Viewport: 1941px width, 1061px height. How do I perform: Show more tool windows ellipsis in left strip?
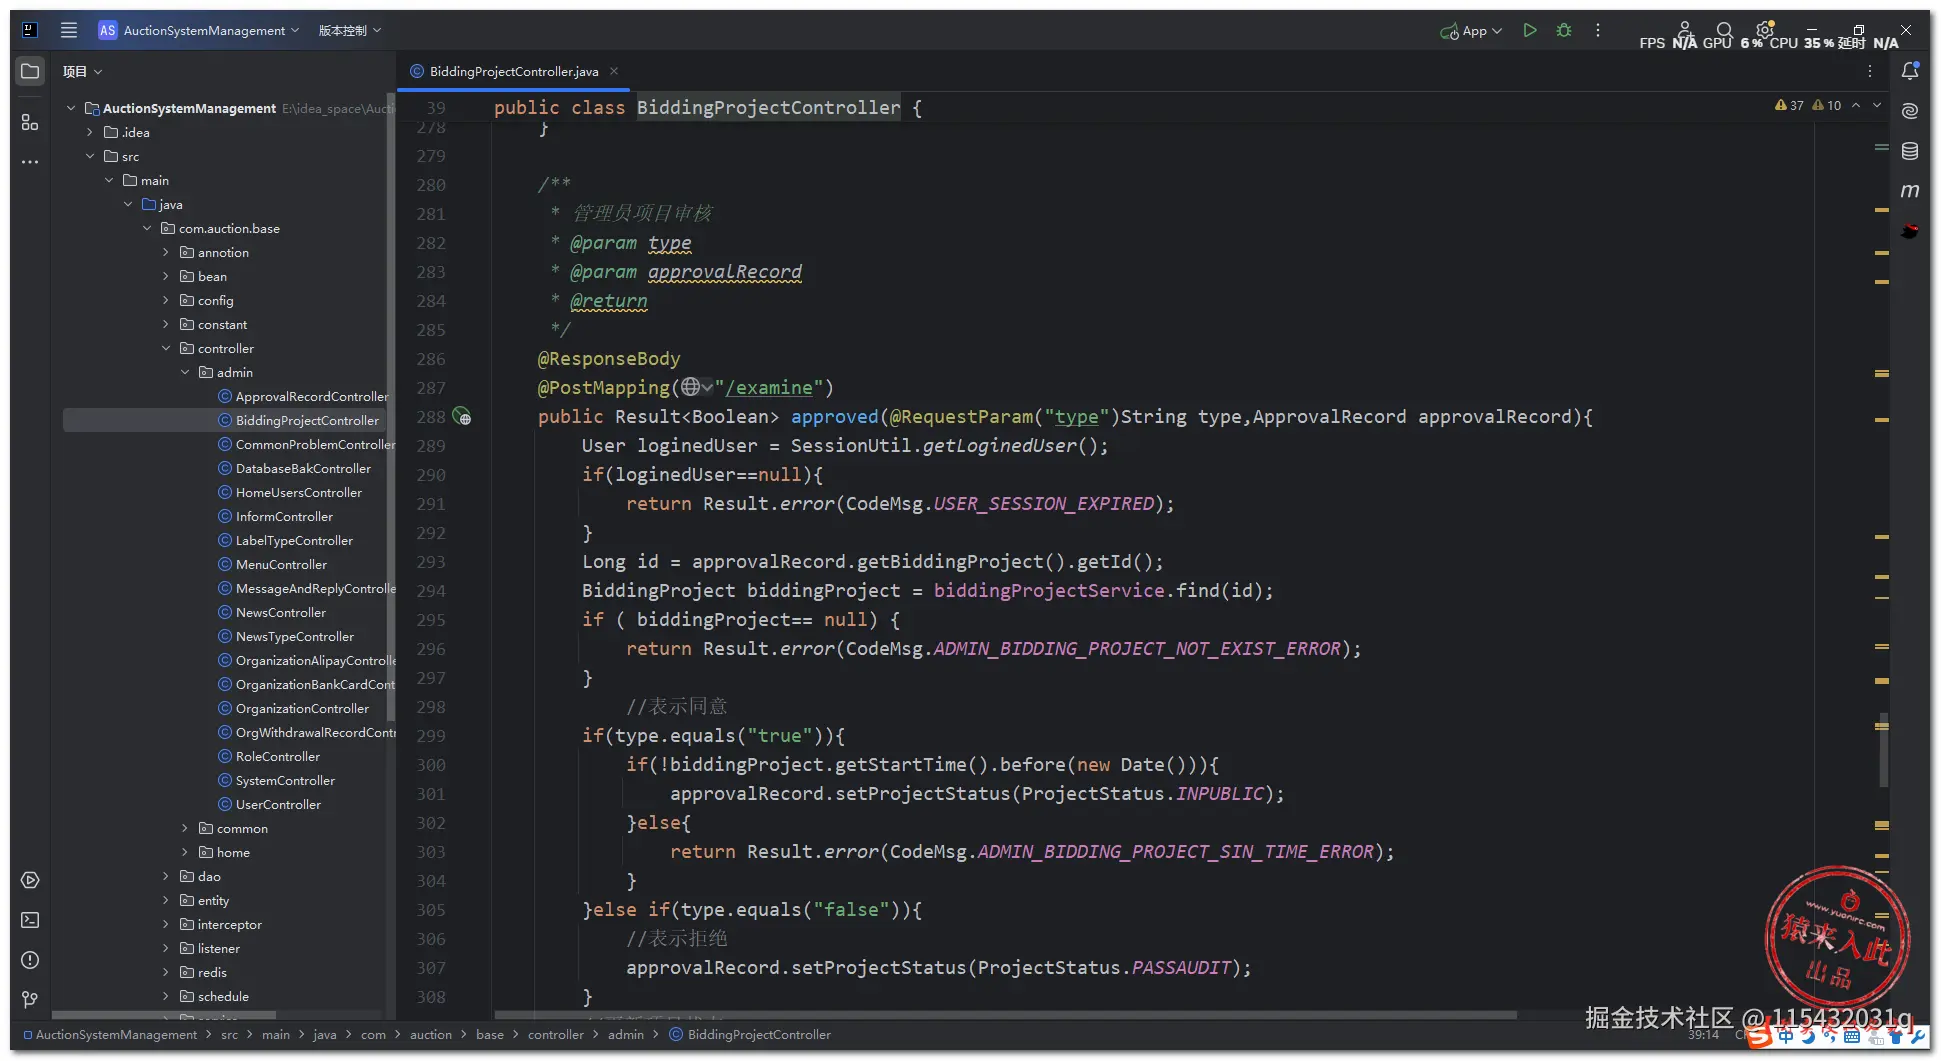[30, 161]
